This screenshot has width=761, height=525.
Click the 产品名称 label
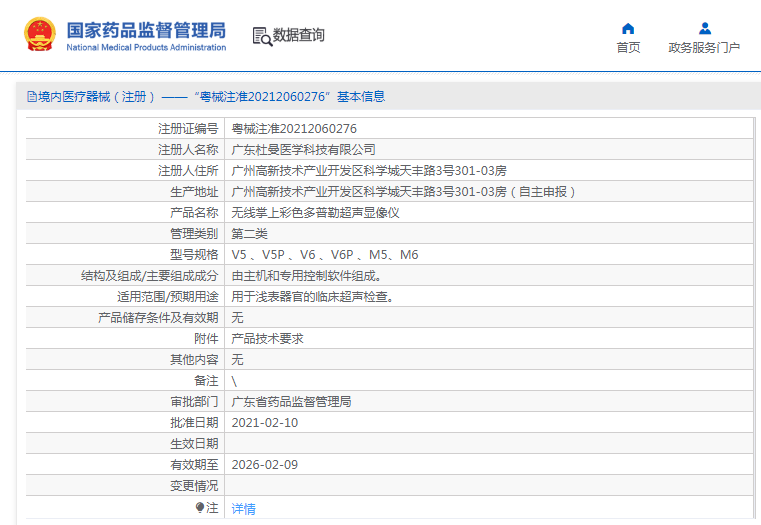pos(194,213)
